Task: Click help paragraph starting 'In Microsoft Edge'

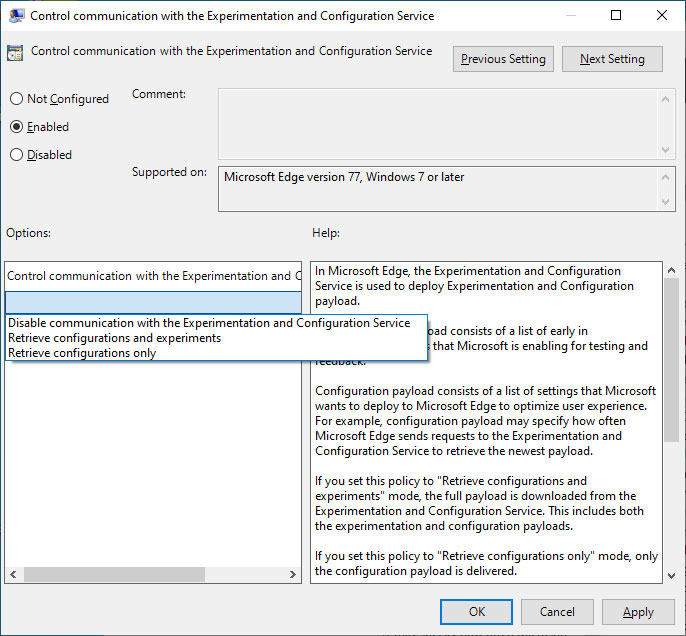Action: coord(474,286)
